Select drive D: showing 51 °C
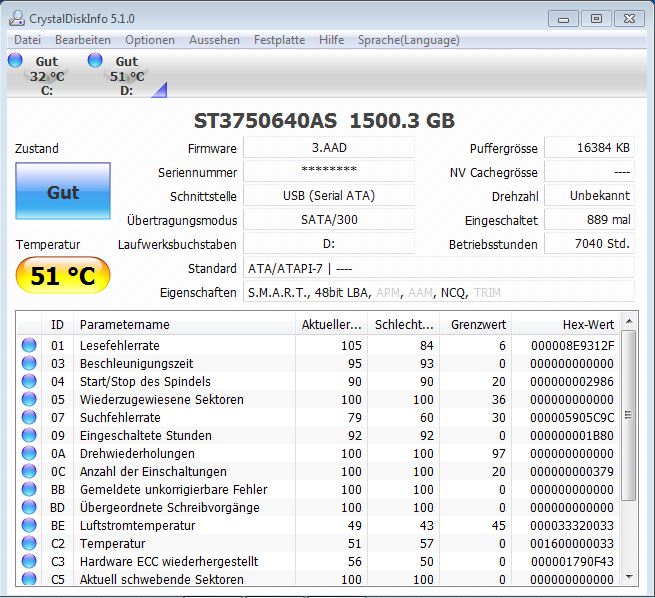 pyautogui.click(x=127, y=76)
